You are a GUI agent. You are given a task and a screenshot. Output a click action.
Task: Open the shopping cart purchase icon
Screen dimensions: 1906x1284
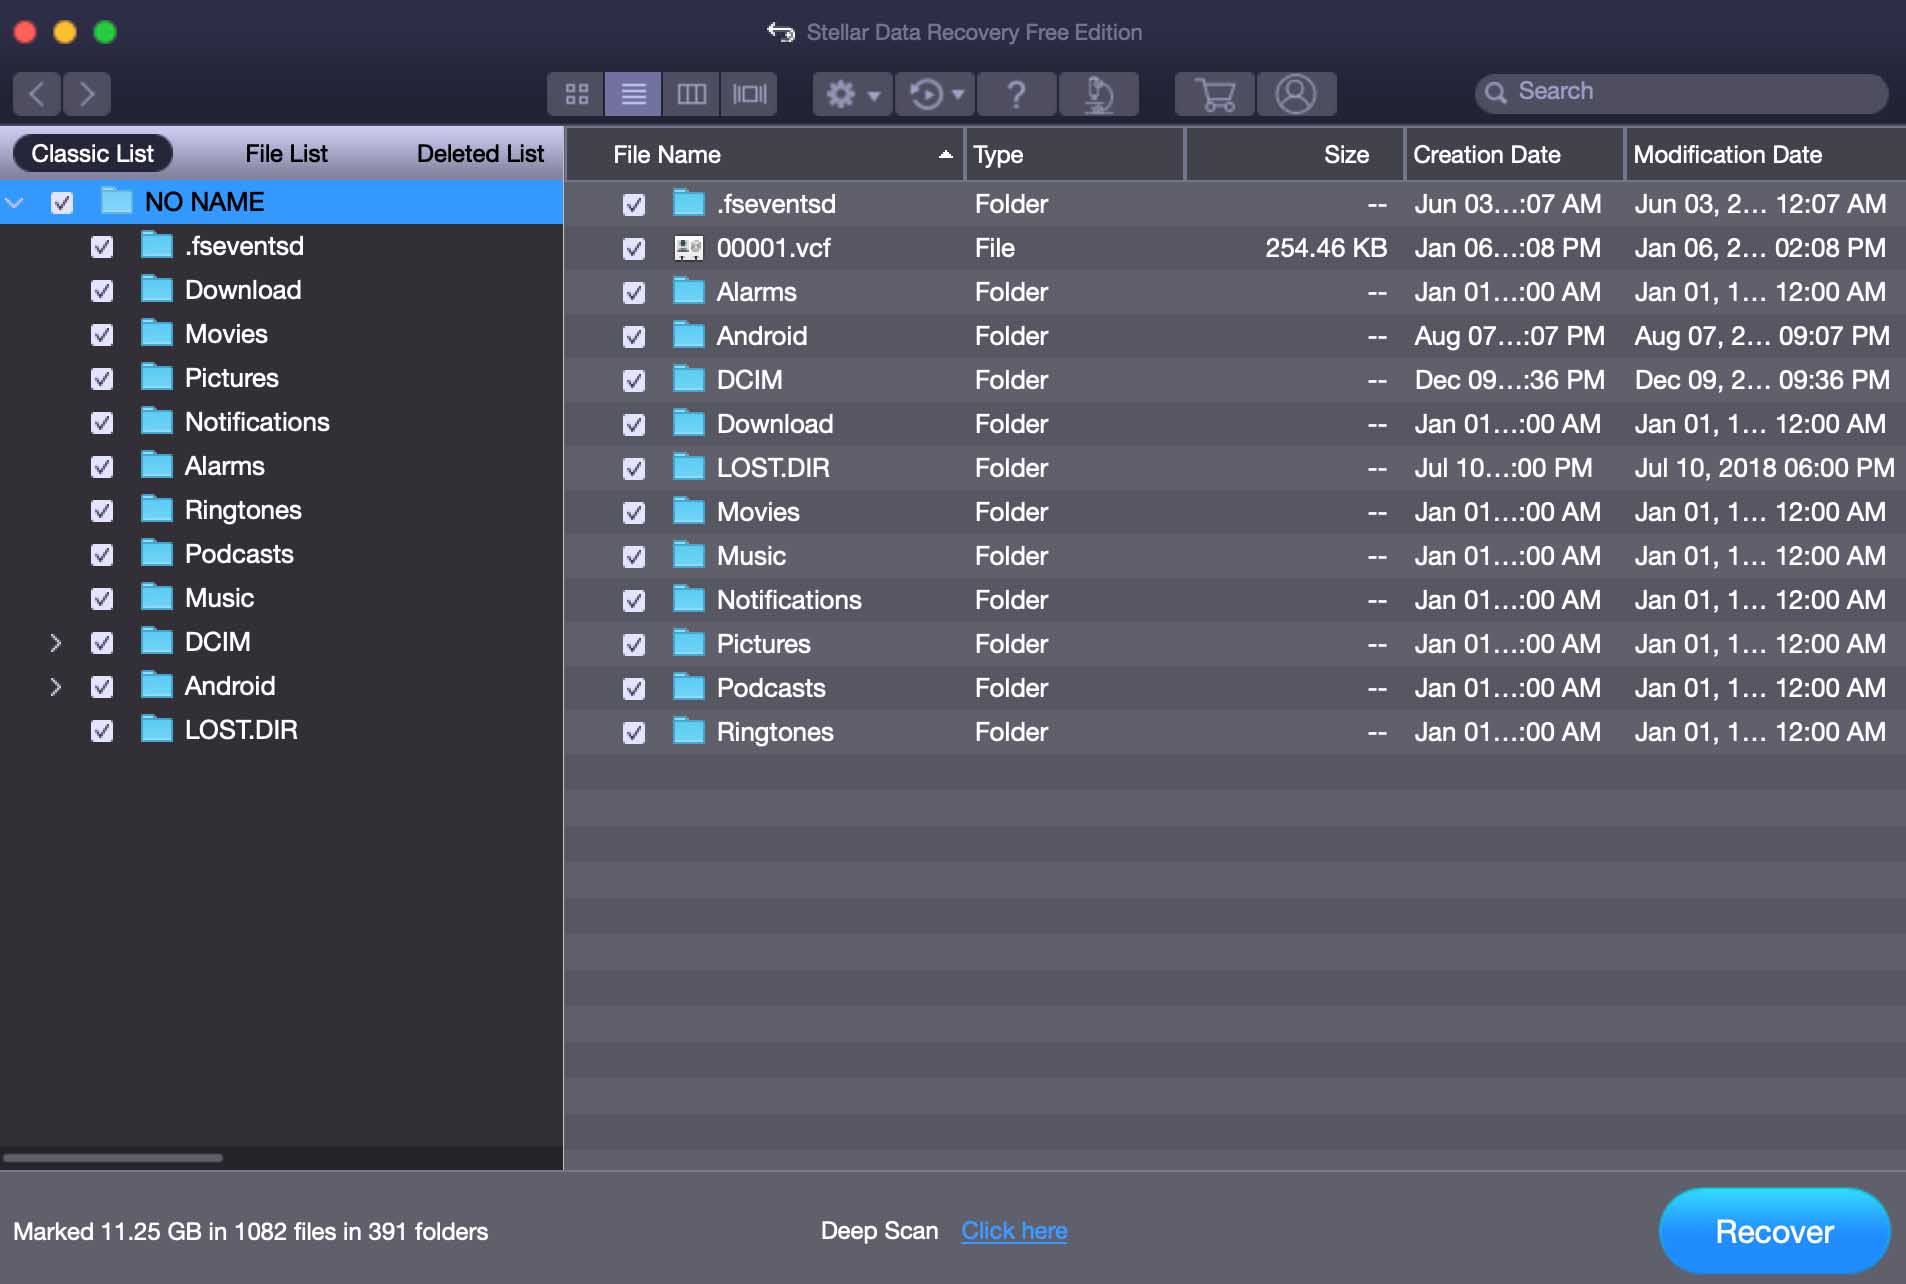pyautogui.click(x=1215, y=94)
